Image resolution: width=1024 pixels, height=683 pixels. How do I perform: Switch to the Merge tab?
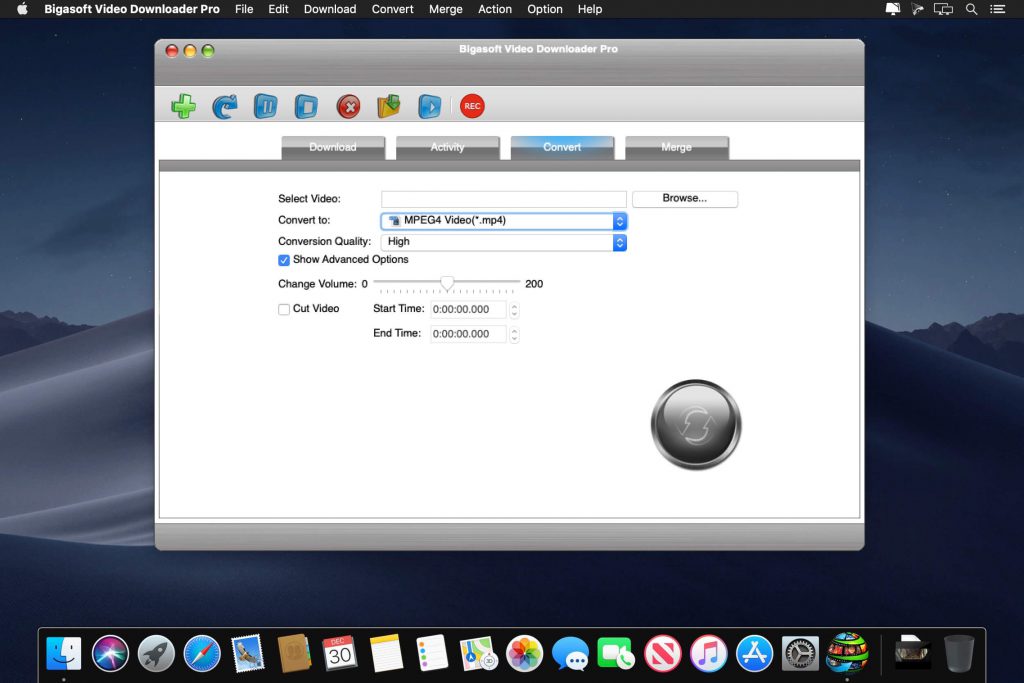(676, 147)
